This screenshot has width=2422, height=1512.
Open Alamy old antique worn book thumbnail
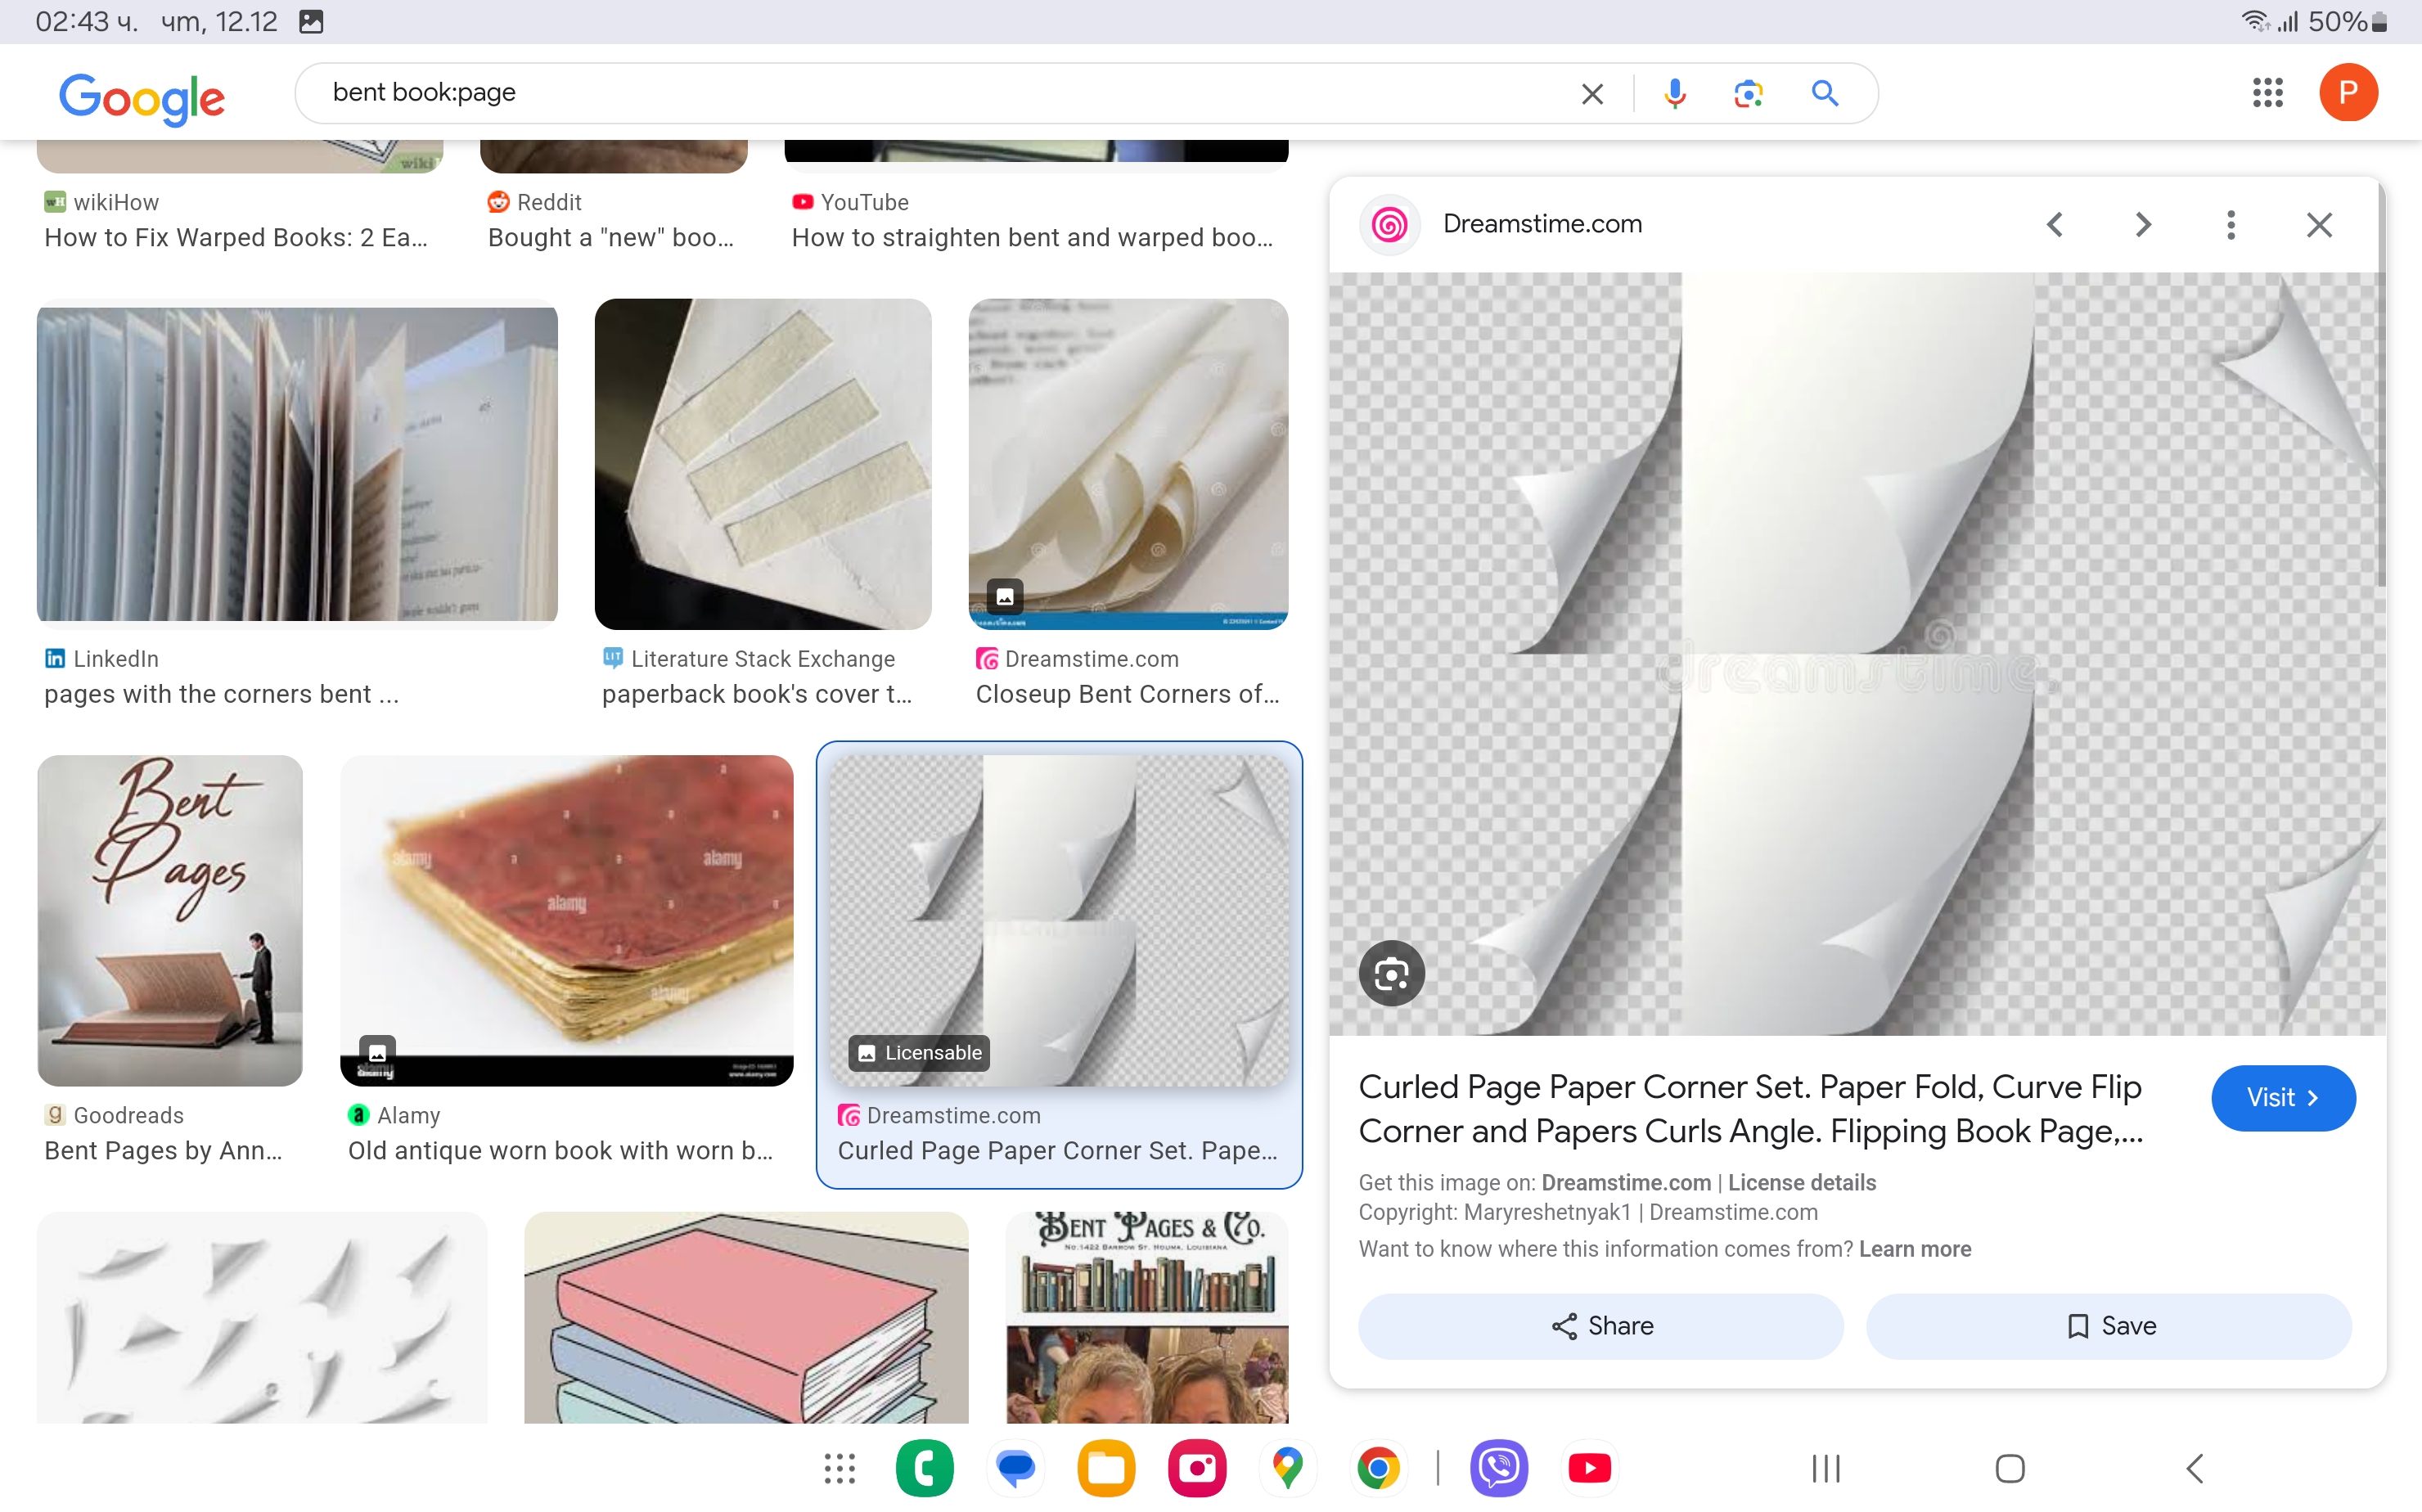coord(566,920)
